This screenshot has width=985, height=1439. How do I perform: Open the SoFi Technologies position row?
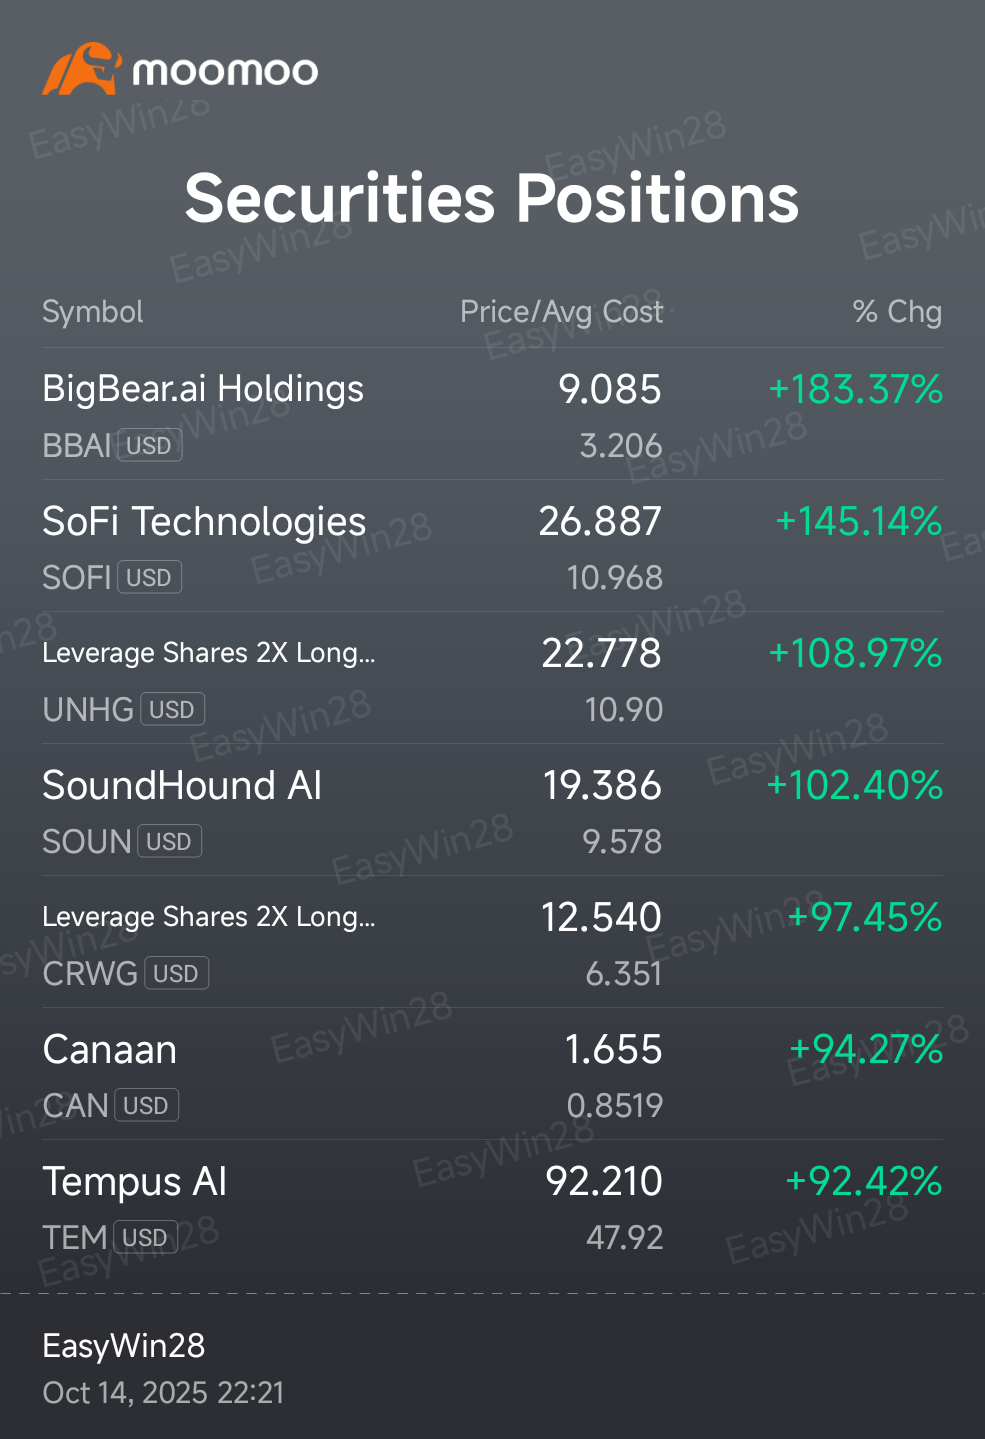(492, 546)
